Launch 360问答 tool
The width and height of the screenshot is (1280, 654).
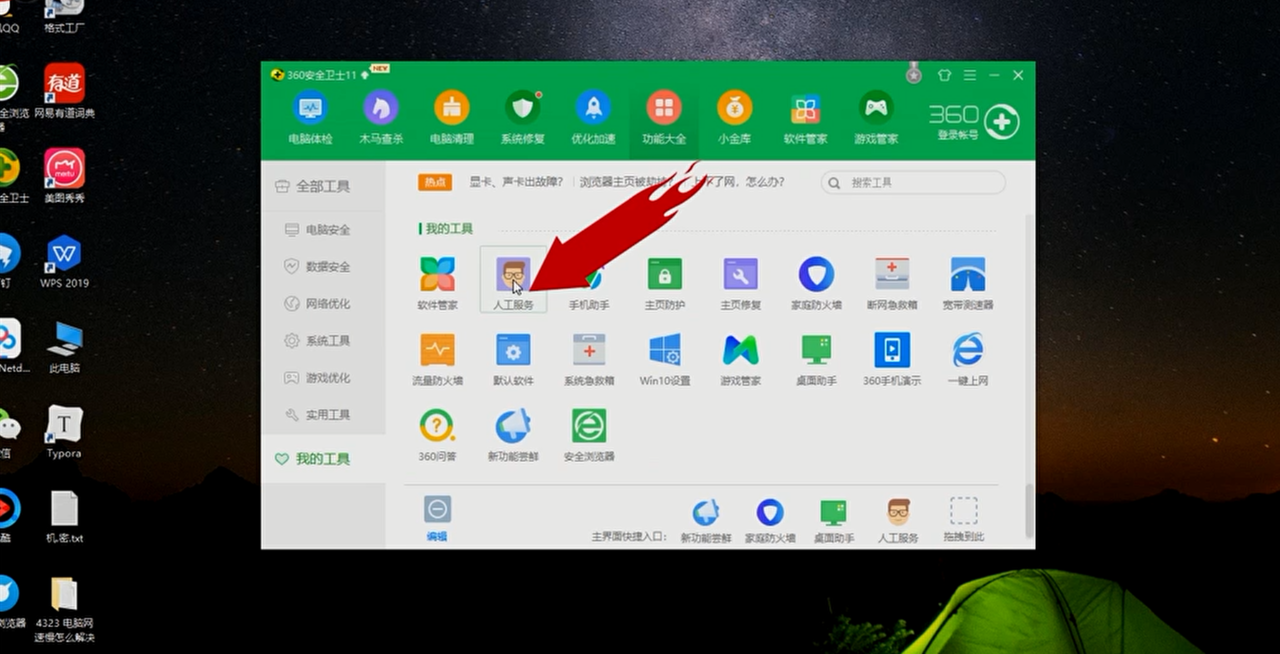(x=437, y=435)
